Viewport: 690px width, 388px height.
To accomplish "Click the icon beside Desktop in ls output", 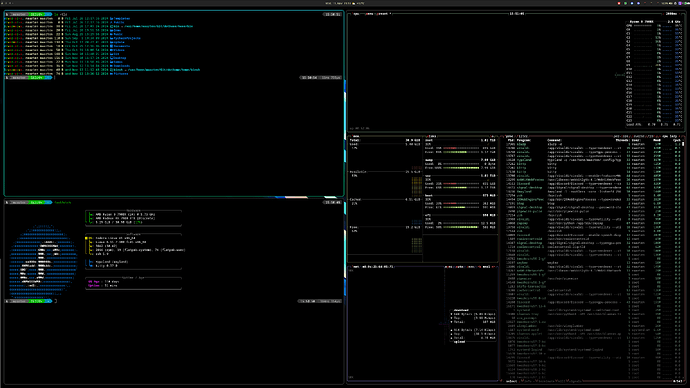I will point(111,58).
